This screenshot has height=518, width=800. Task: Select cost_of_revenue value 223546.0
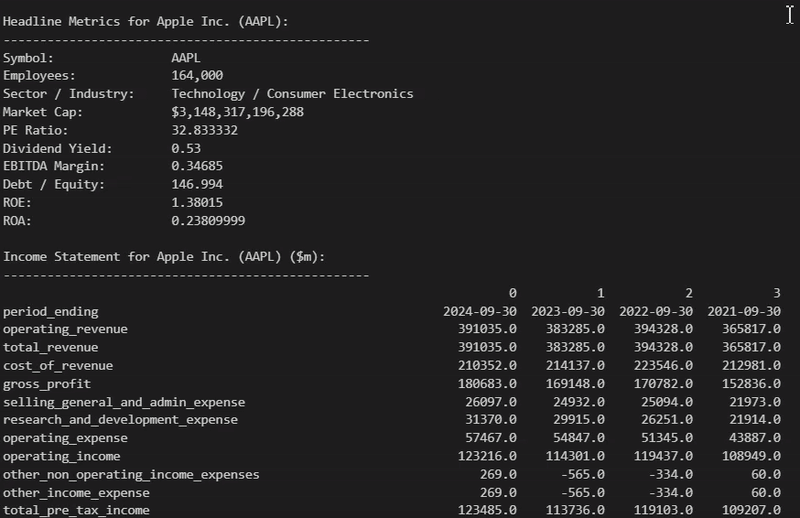[x=663, y=365]
